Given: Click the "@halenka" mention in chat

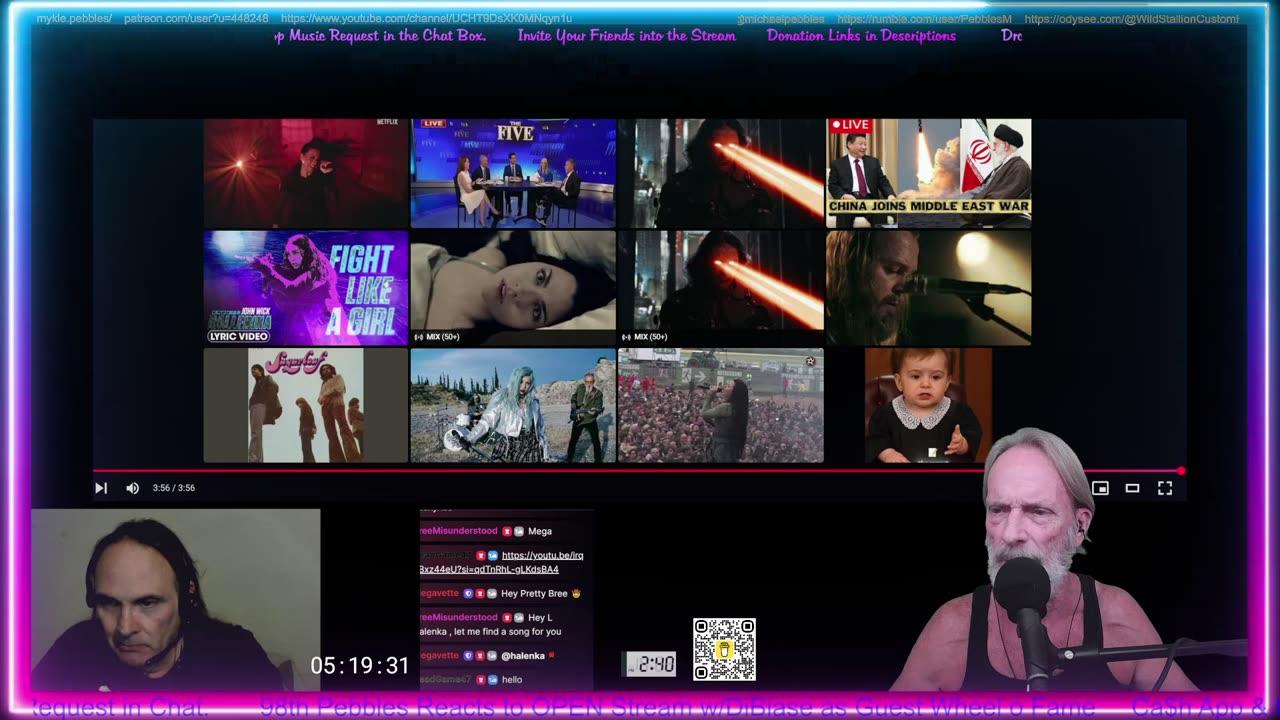Looking at the screenshot, I should (522, 655).
